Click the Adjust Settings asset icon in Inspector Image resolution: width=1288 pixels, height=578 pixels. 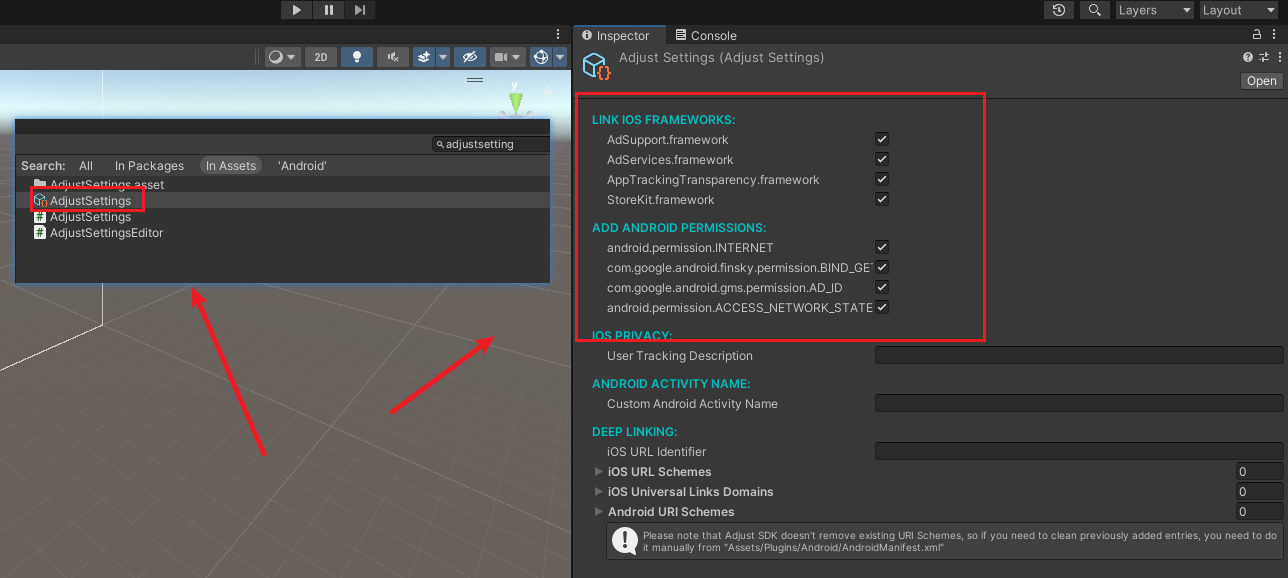click(x=597, y=66)
